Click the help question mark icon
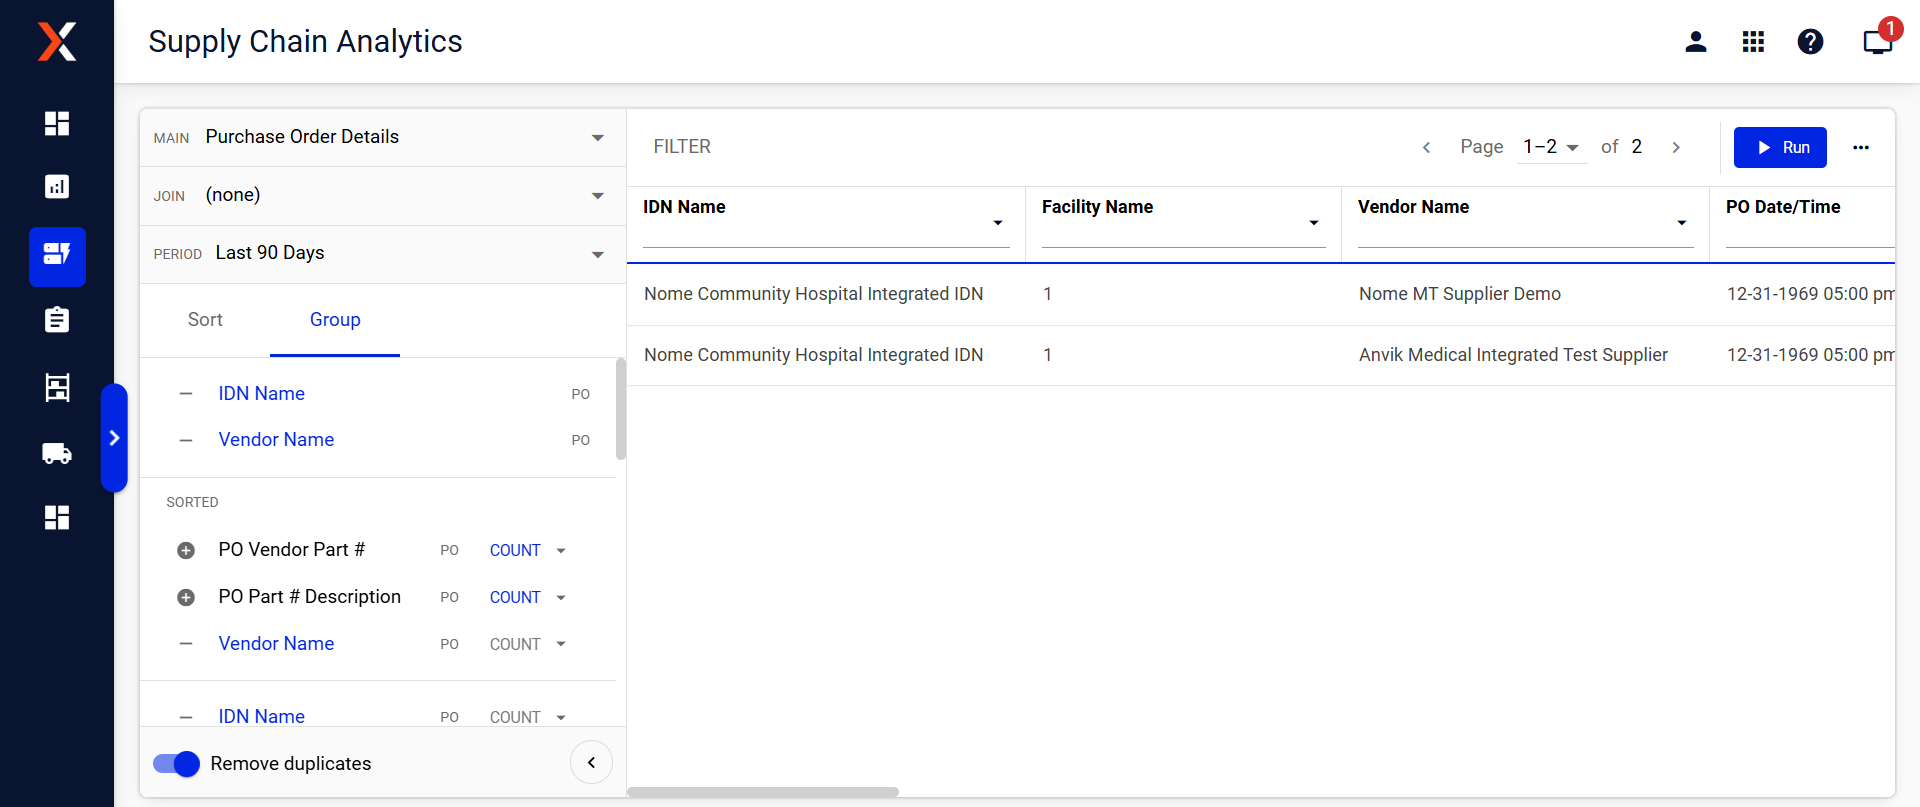The height and width of the screenshot is (807, 1920). click(x=1810, y=42)
